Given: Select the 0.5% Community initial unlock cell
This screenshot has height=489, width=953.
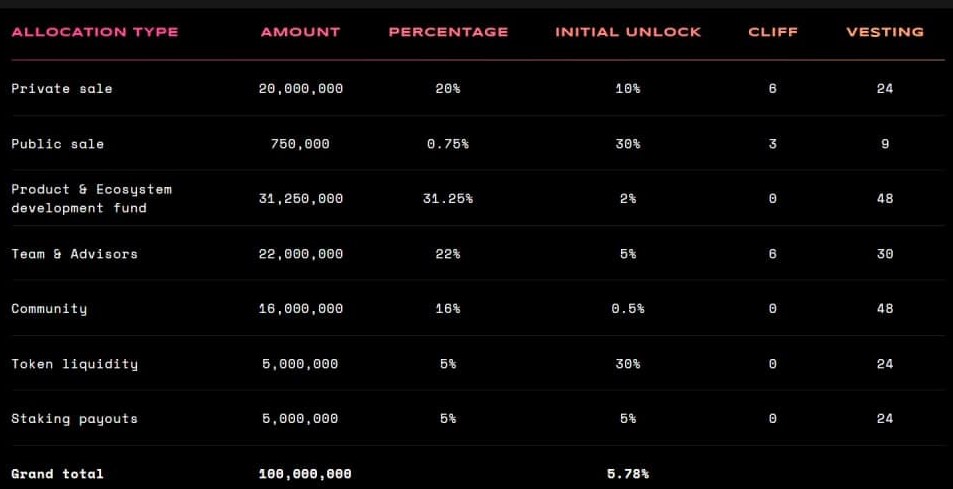Looking at the screenshot, I should [628, 309].
